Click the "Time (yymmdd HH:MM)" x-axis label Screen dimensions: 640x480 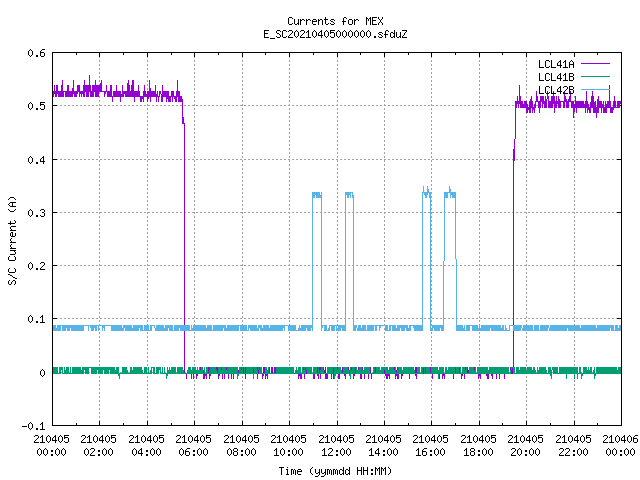click(335, 471)
